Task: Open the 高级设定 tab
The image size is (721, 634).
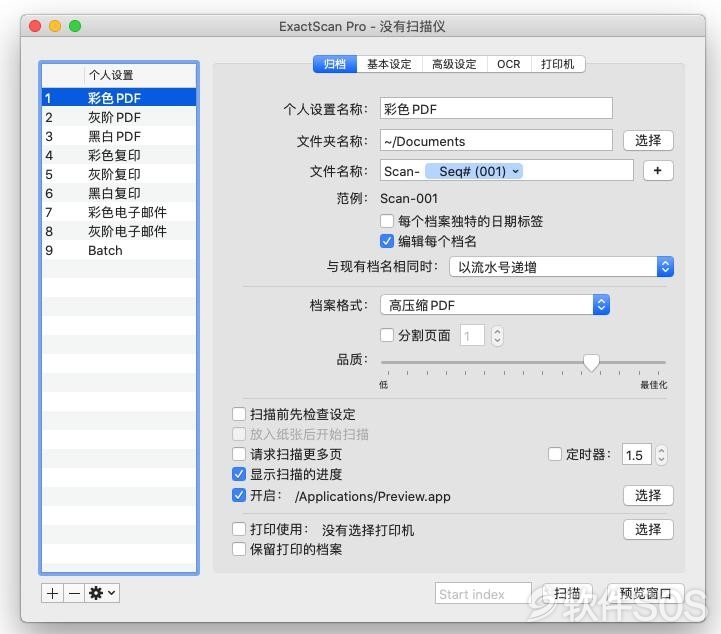Action: pyautogui.click(x=454, y=64)
